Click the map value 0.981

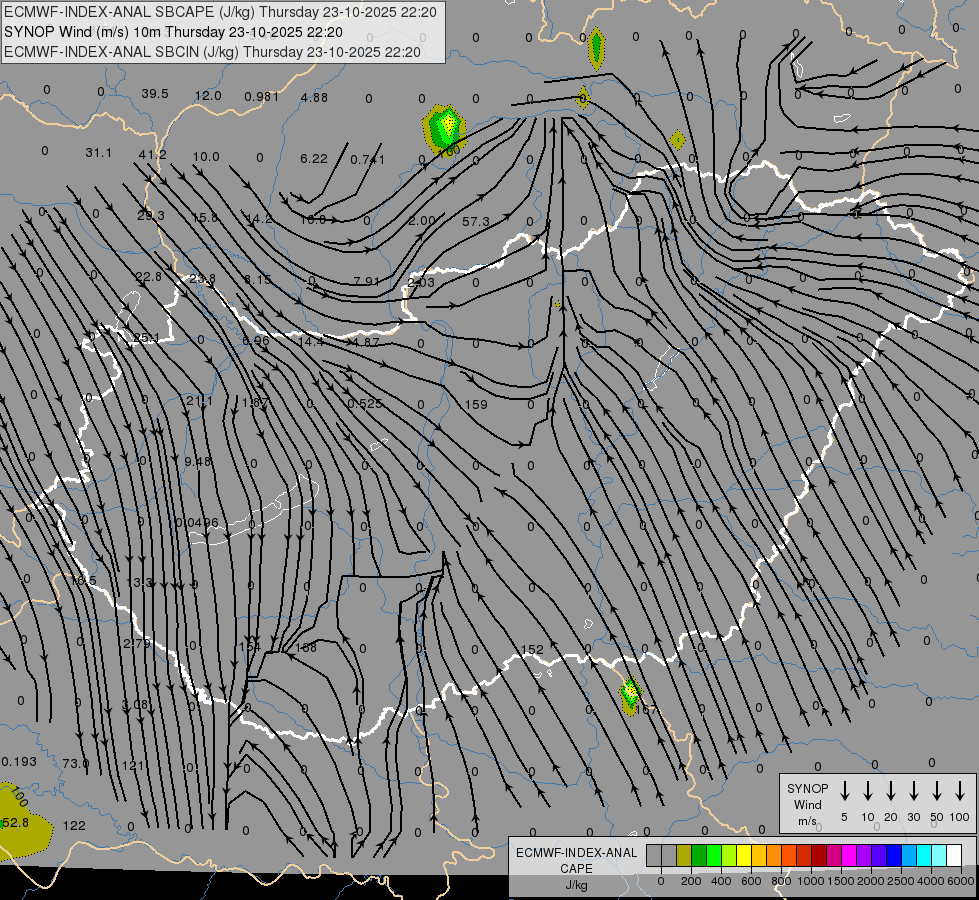pos(262,97)
